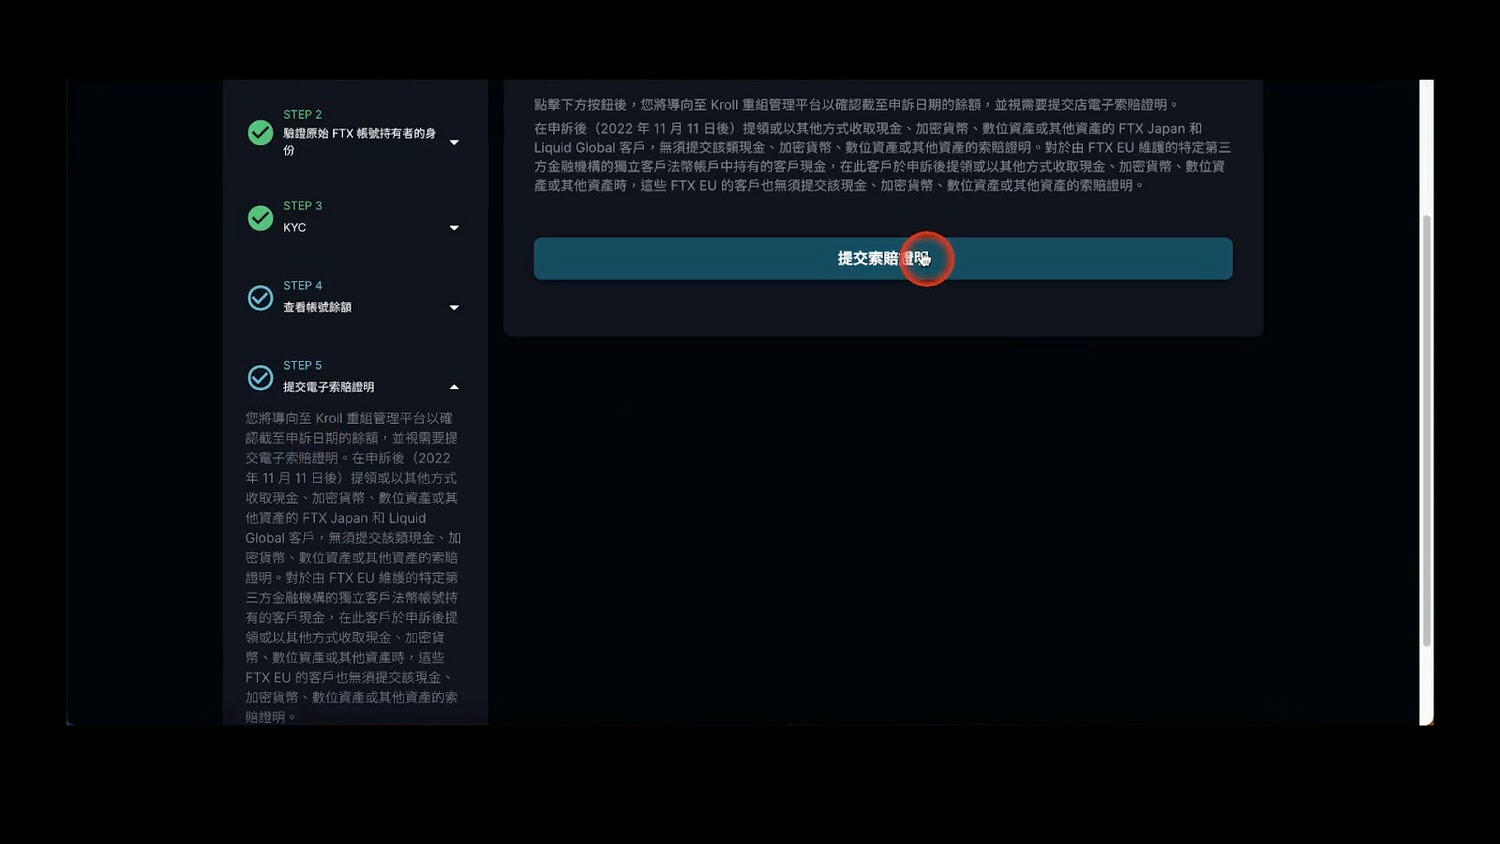Open the 驗證原始 FTX 帳號持有者的身份 step title
1500x844 pixels.
click(x=359, y=141)
